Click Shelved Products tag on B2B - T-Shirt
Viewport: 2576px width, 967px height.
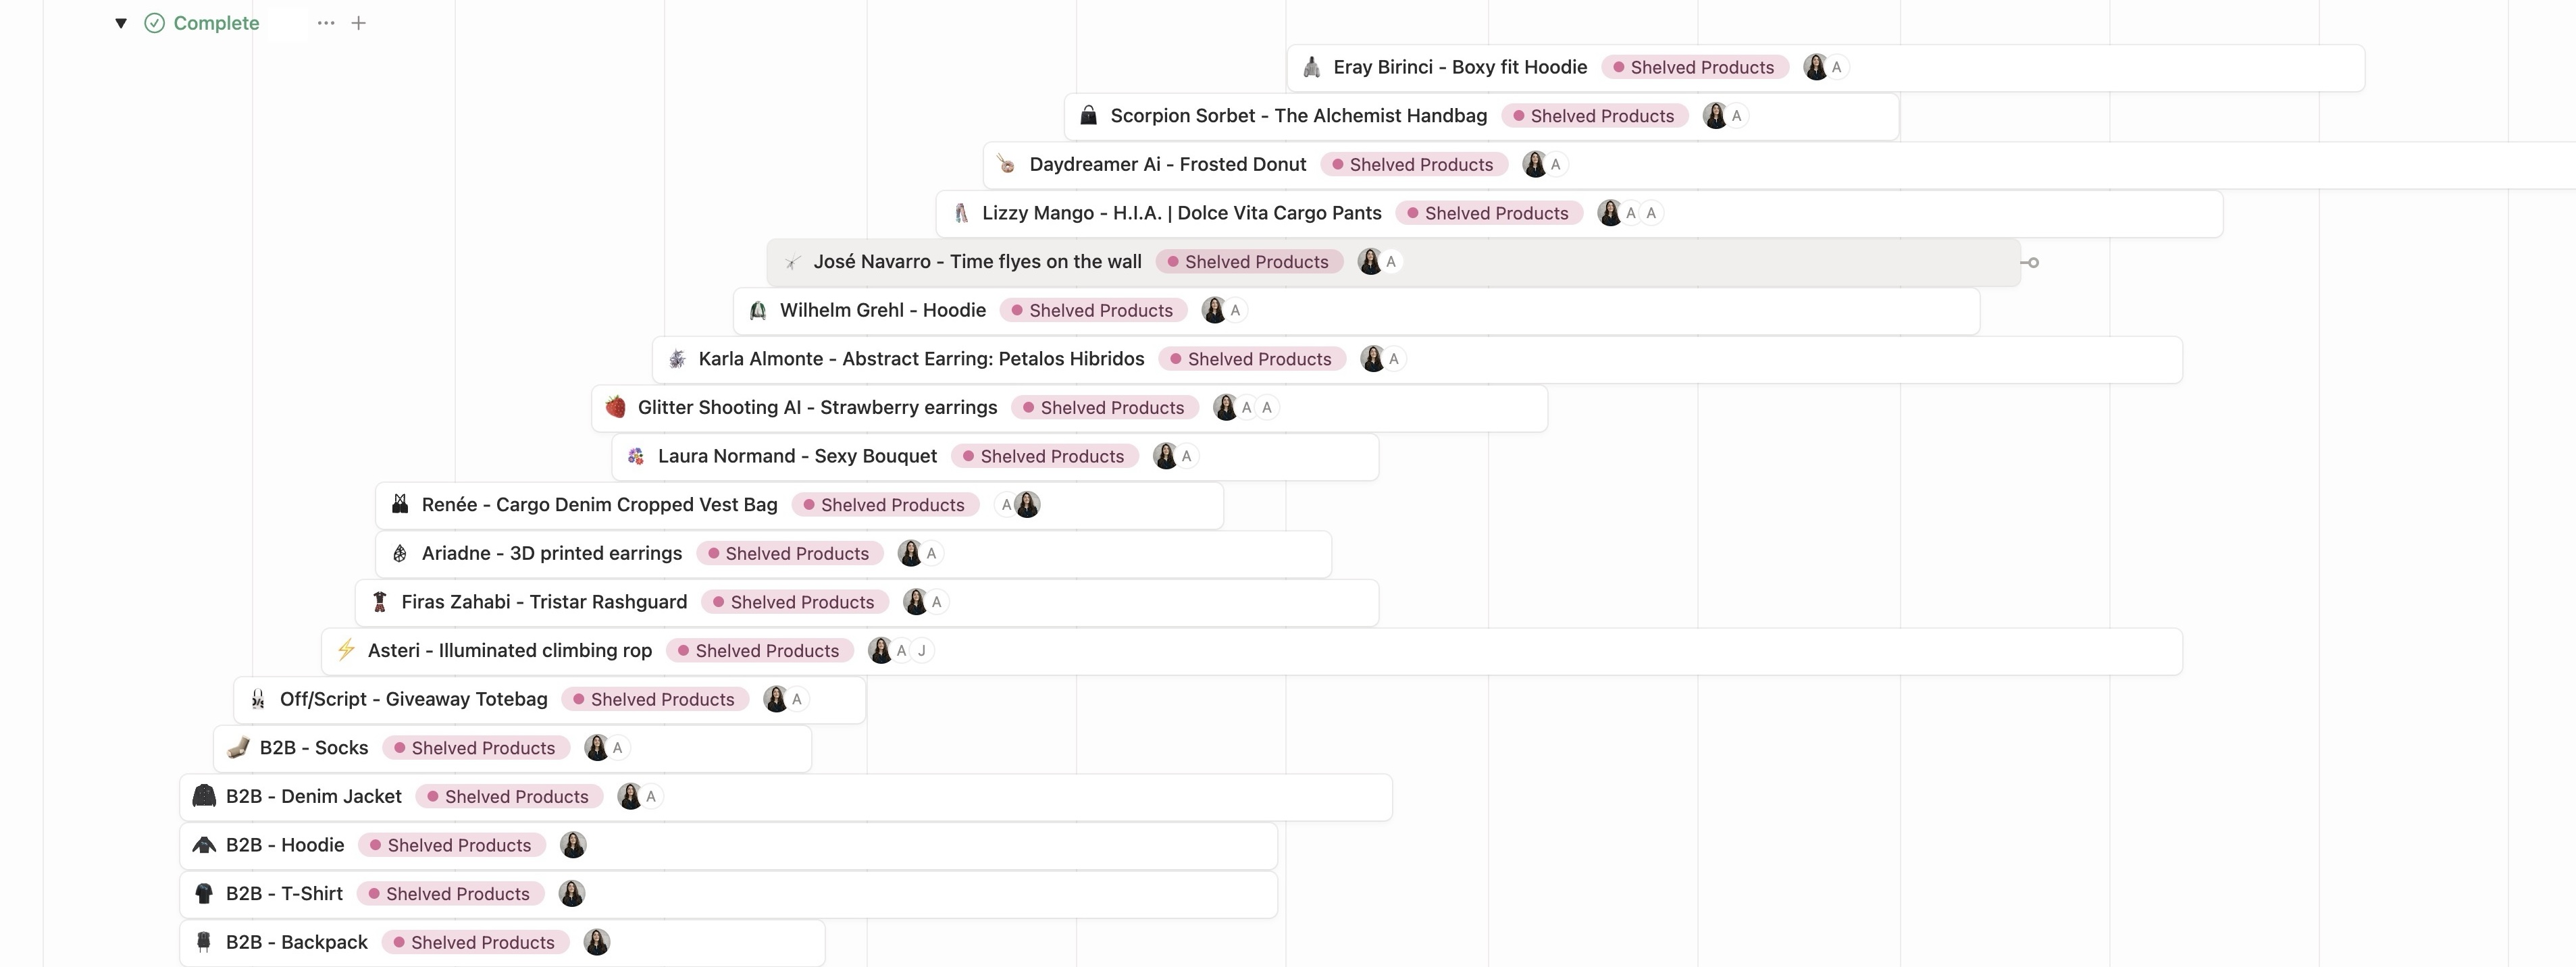451,894
